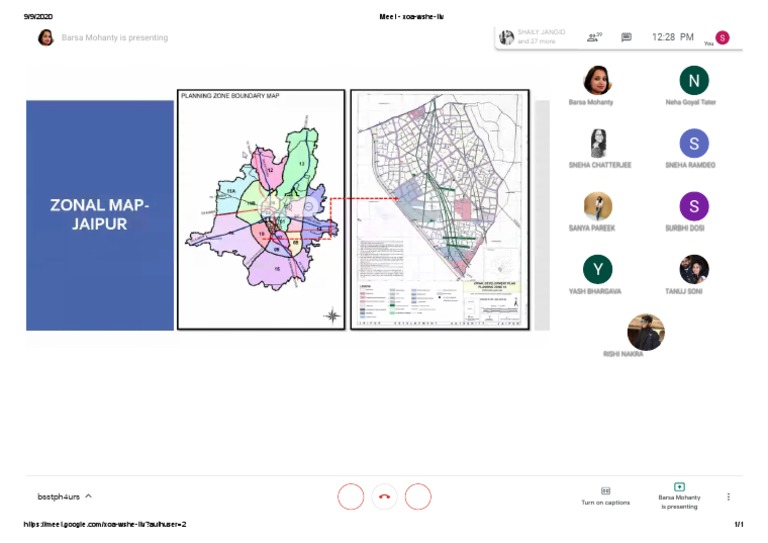Click the 12:28 PM clock text
Image resolution: width=768 pixels, height=543 pixels.
point(672,37)
